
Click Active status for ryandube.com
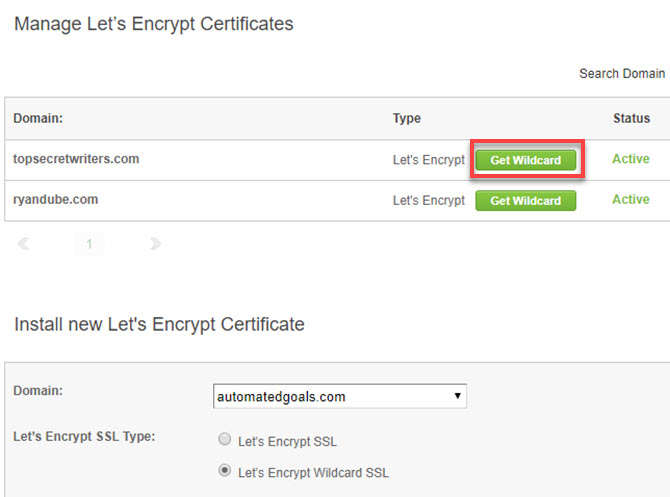[x=631, y=199]
